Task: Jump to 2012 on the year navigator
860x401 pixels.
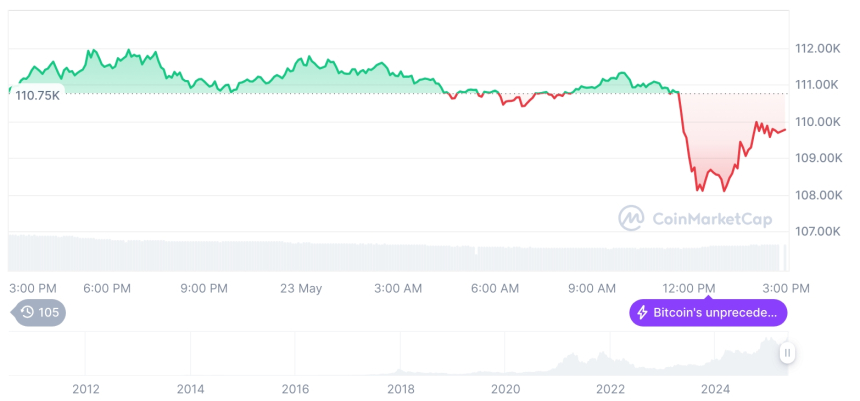Action: click(x=86, y=389)
